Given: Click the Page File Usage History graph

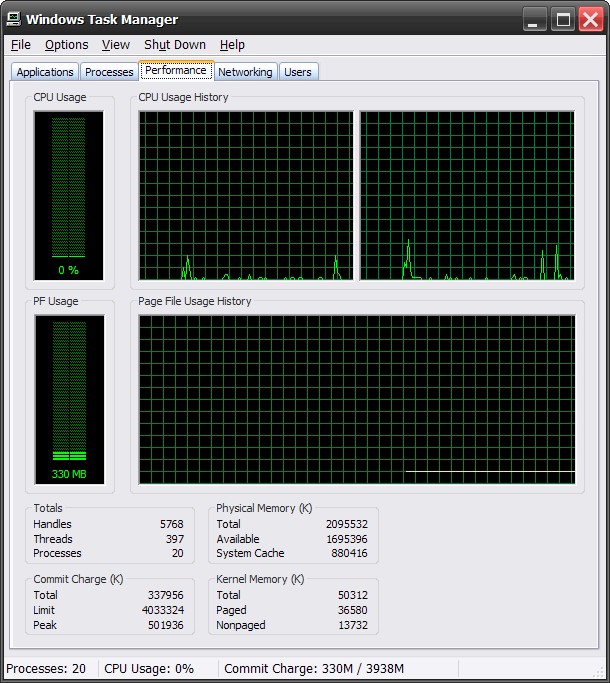Looking at the screenshot, I should click(x=357, y=399).
